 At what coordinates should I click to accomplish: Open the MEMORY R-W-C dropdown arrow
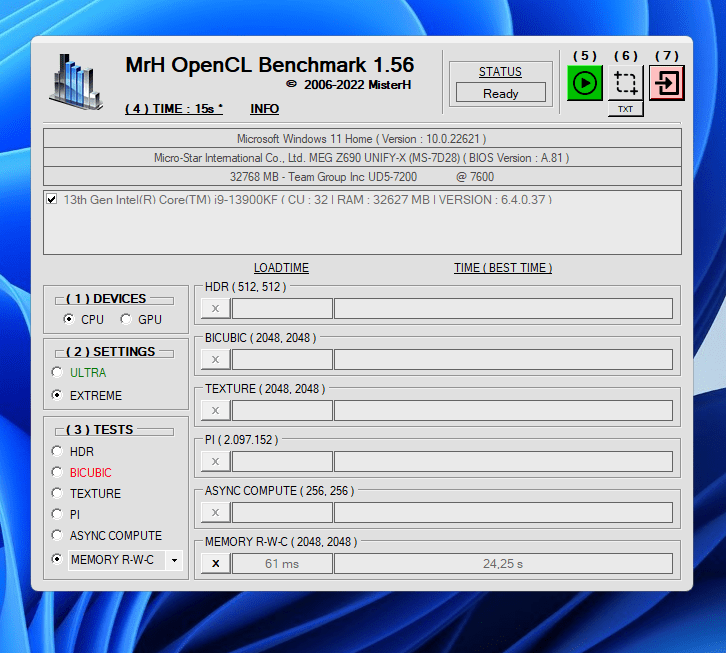click(x=174, y=560)
